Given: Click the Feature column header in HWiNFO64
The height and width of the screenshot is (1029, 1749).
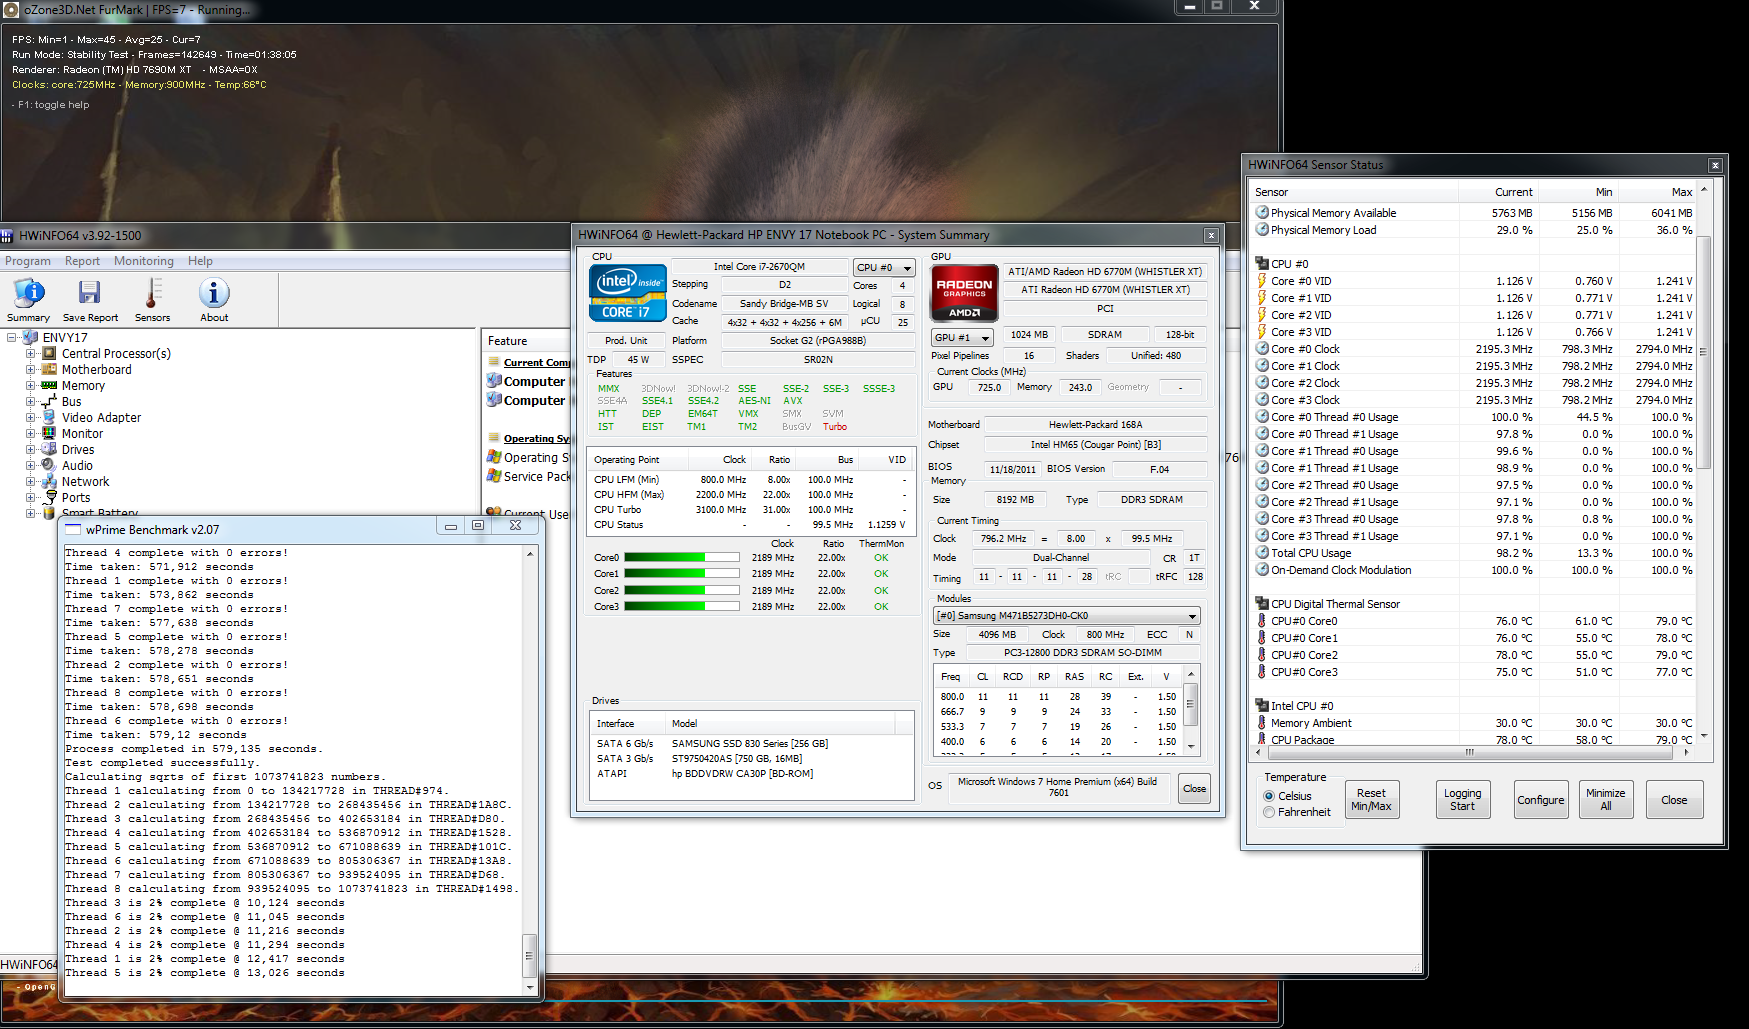Looking at the screenshot, I should [525, 341].
